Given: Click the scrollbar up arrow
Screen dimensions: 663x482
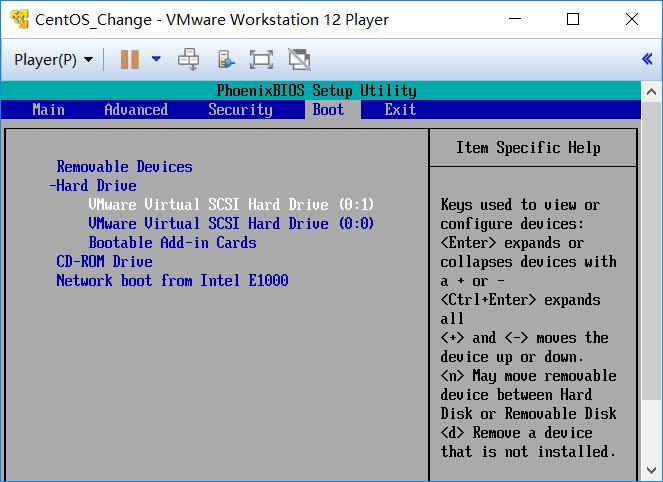Looking at the screenshot, I should [652, 92].
